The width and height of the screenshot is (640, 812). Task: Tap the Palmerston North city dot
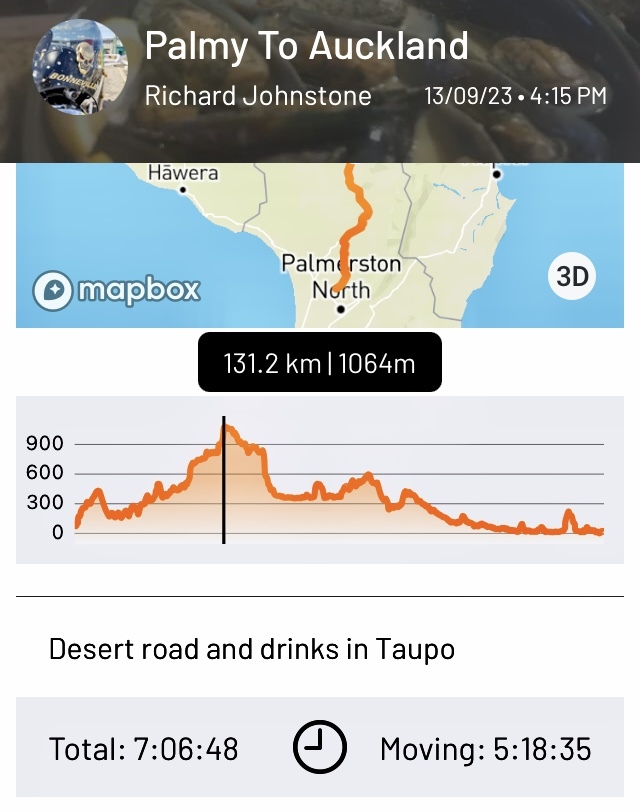[340, 310]
